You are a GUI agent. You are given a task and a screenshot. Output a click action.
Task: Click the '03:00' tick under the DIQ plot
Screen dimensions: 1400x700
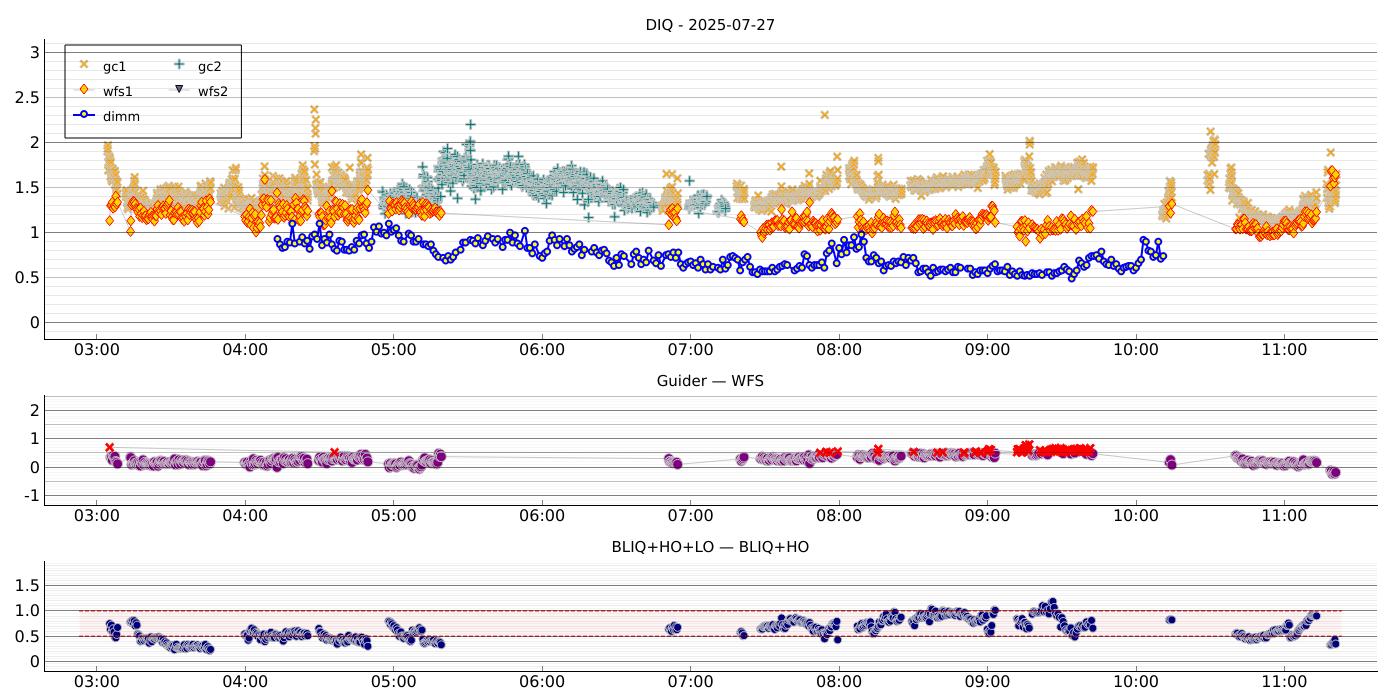(x=96, y=350)
